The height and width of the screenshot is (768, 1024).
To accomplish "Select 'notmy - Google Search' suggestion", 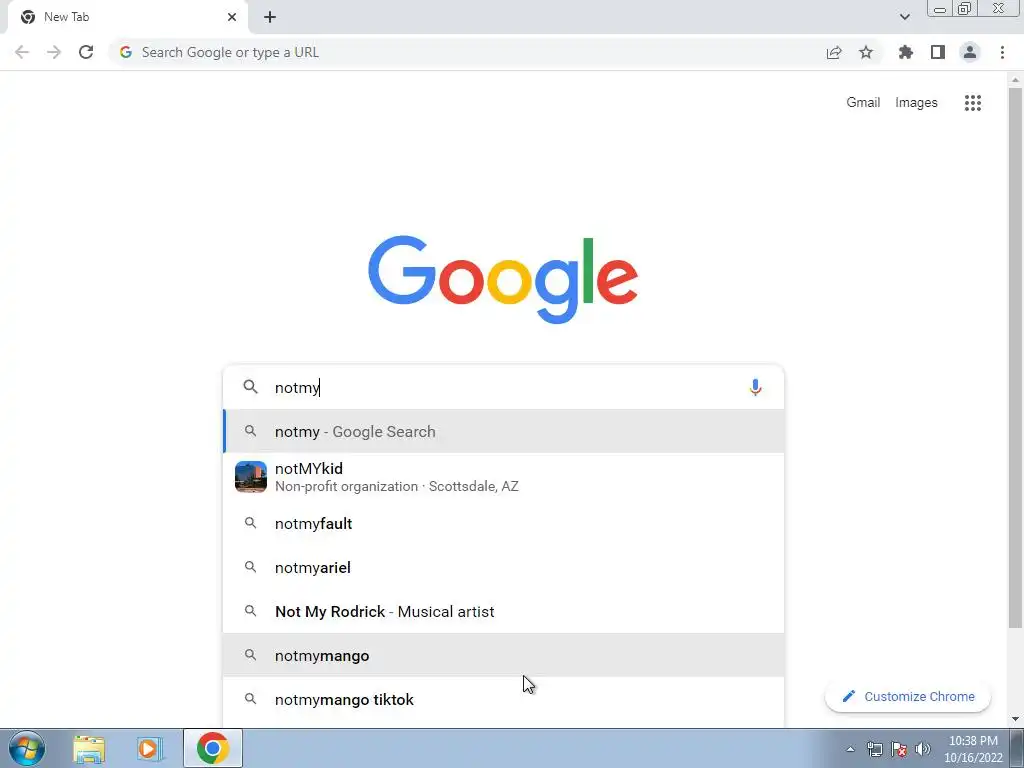I will (504, 432).
